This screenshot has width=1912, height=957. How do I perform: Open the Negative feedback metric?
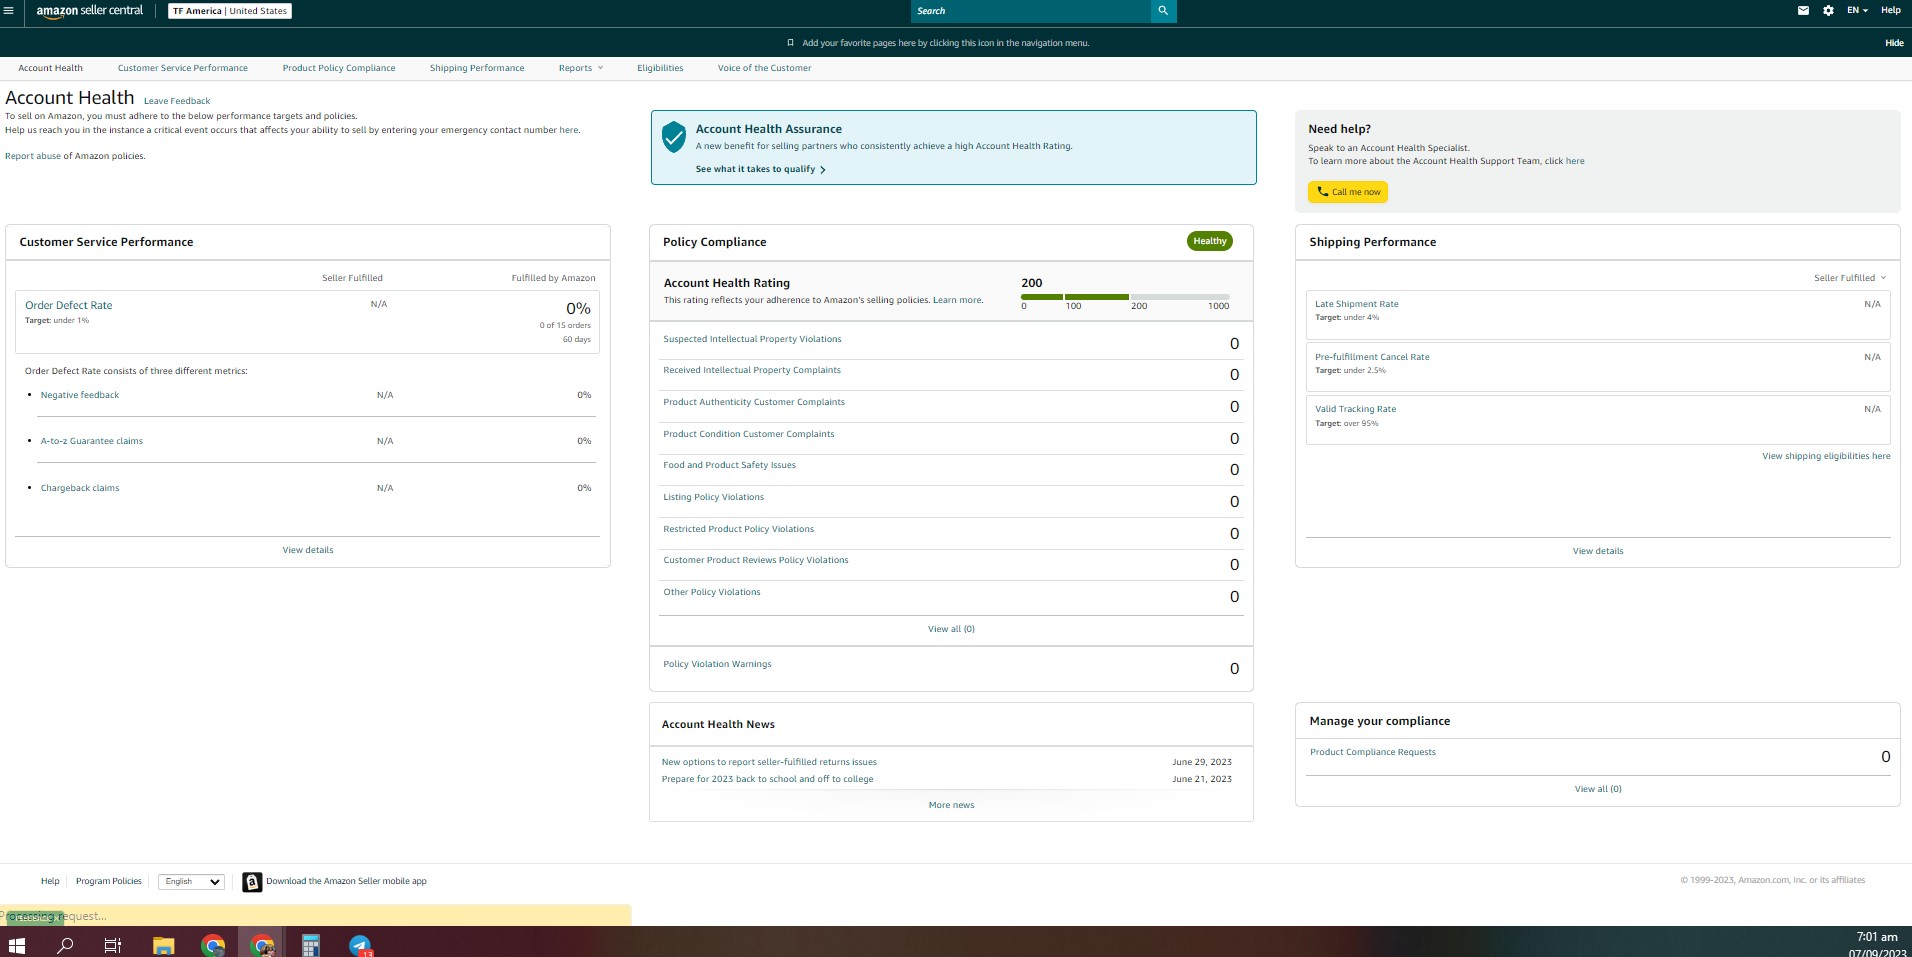[80, 395]
